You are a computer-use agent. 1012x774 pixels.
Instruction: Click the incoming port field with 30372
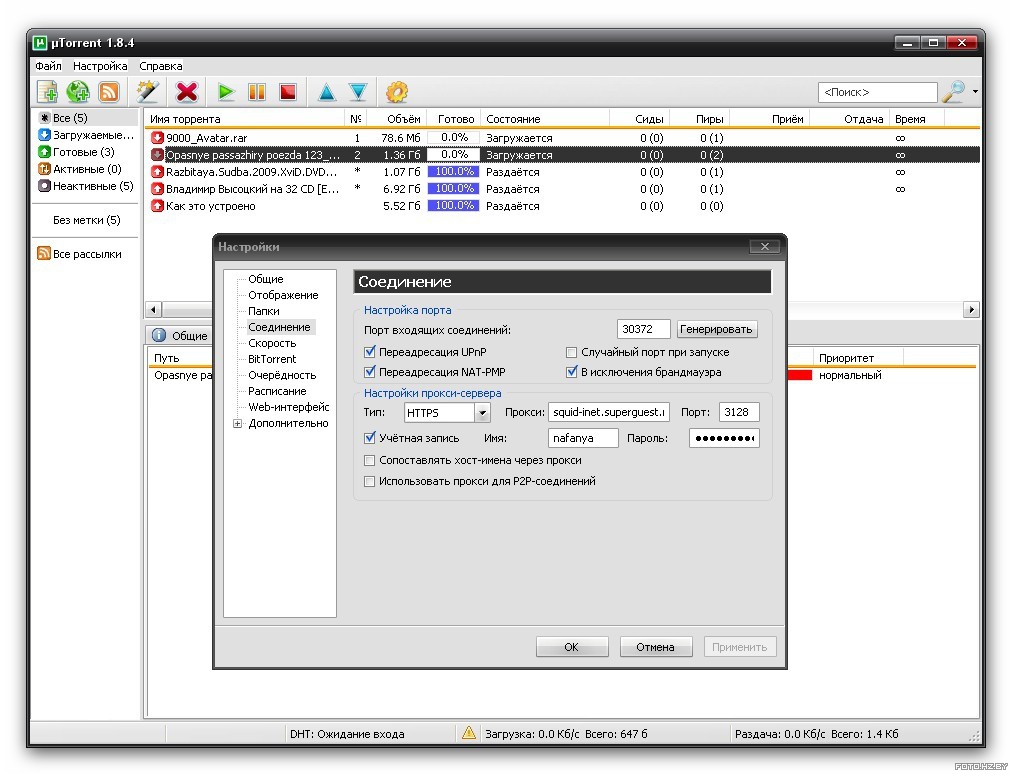(x=643, y=329)
